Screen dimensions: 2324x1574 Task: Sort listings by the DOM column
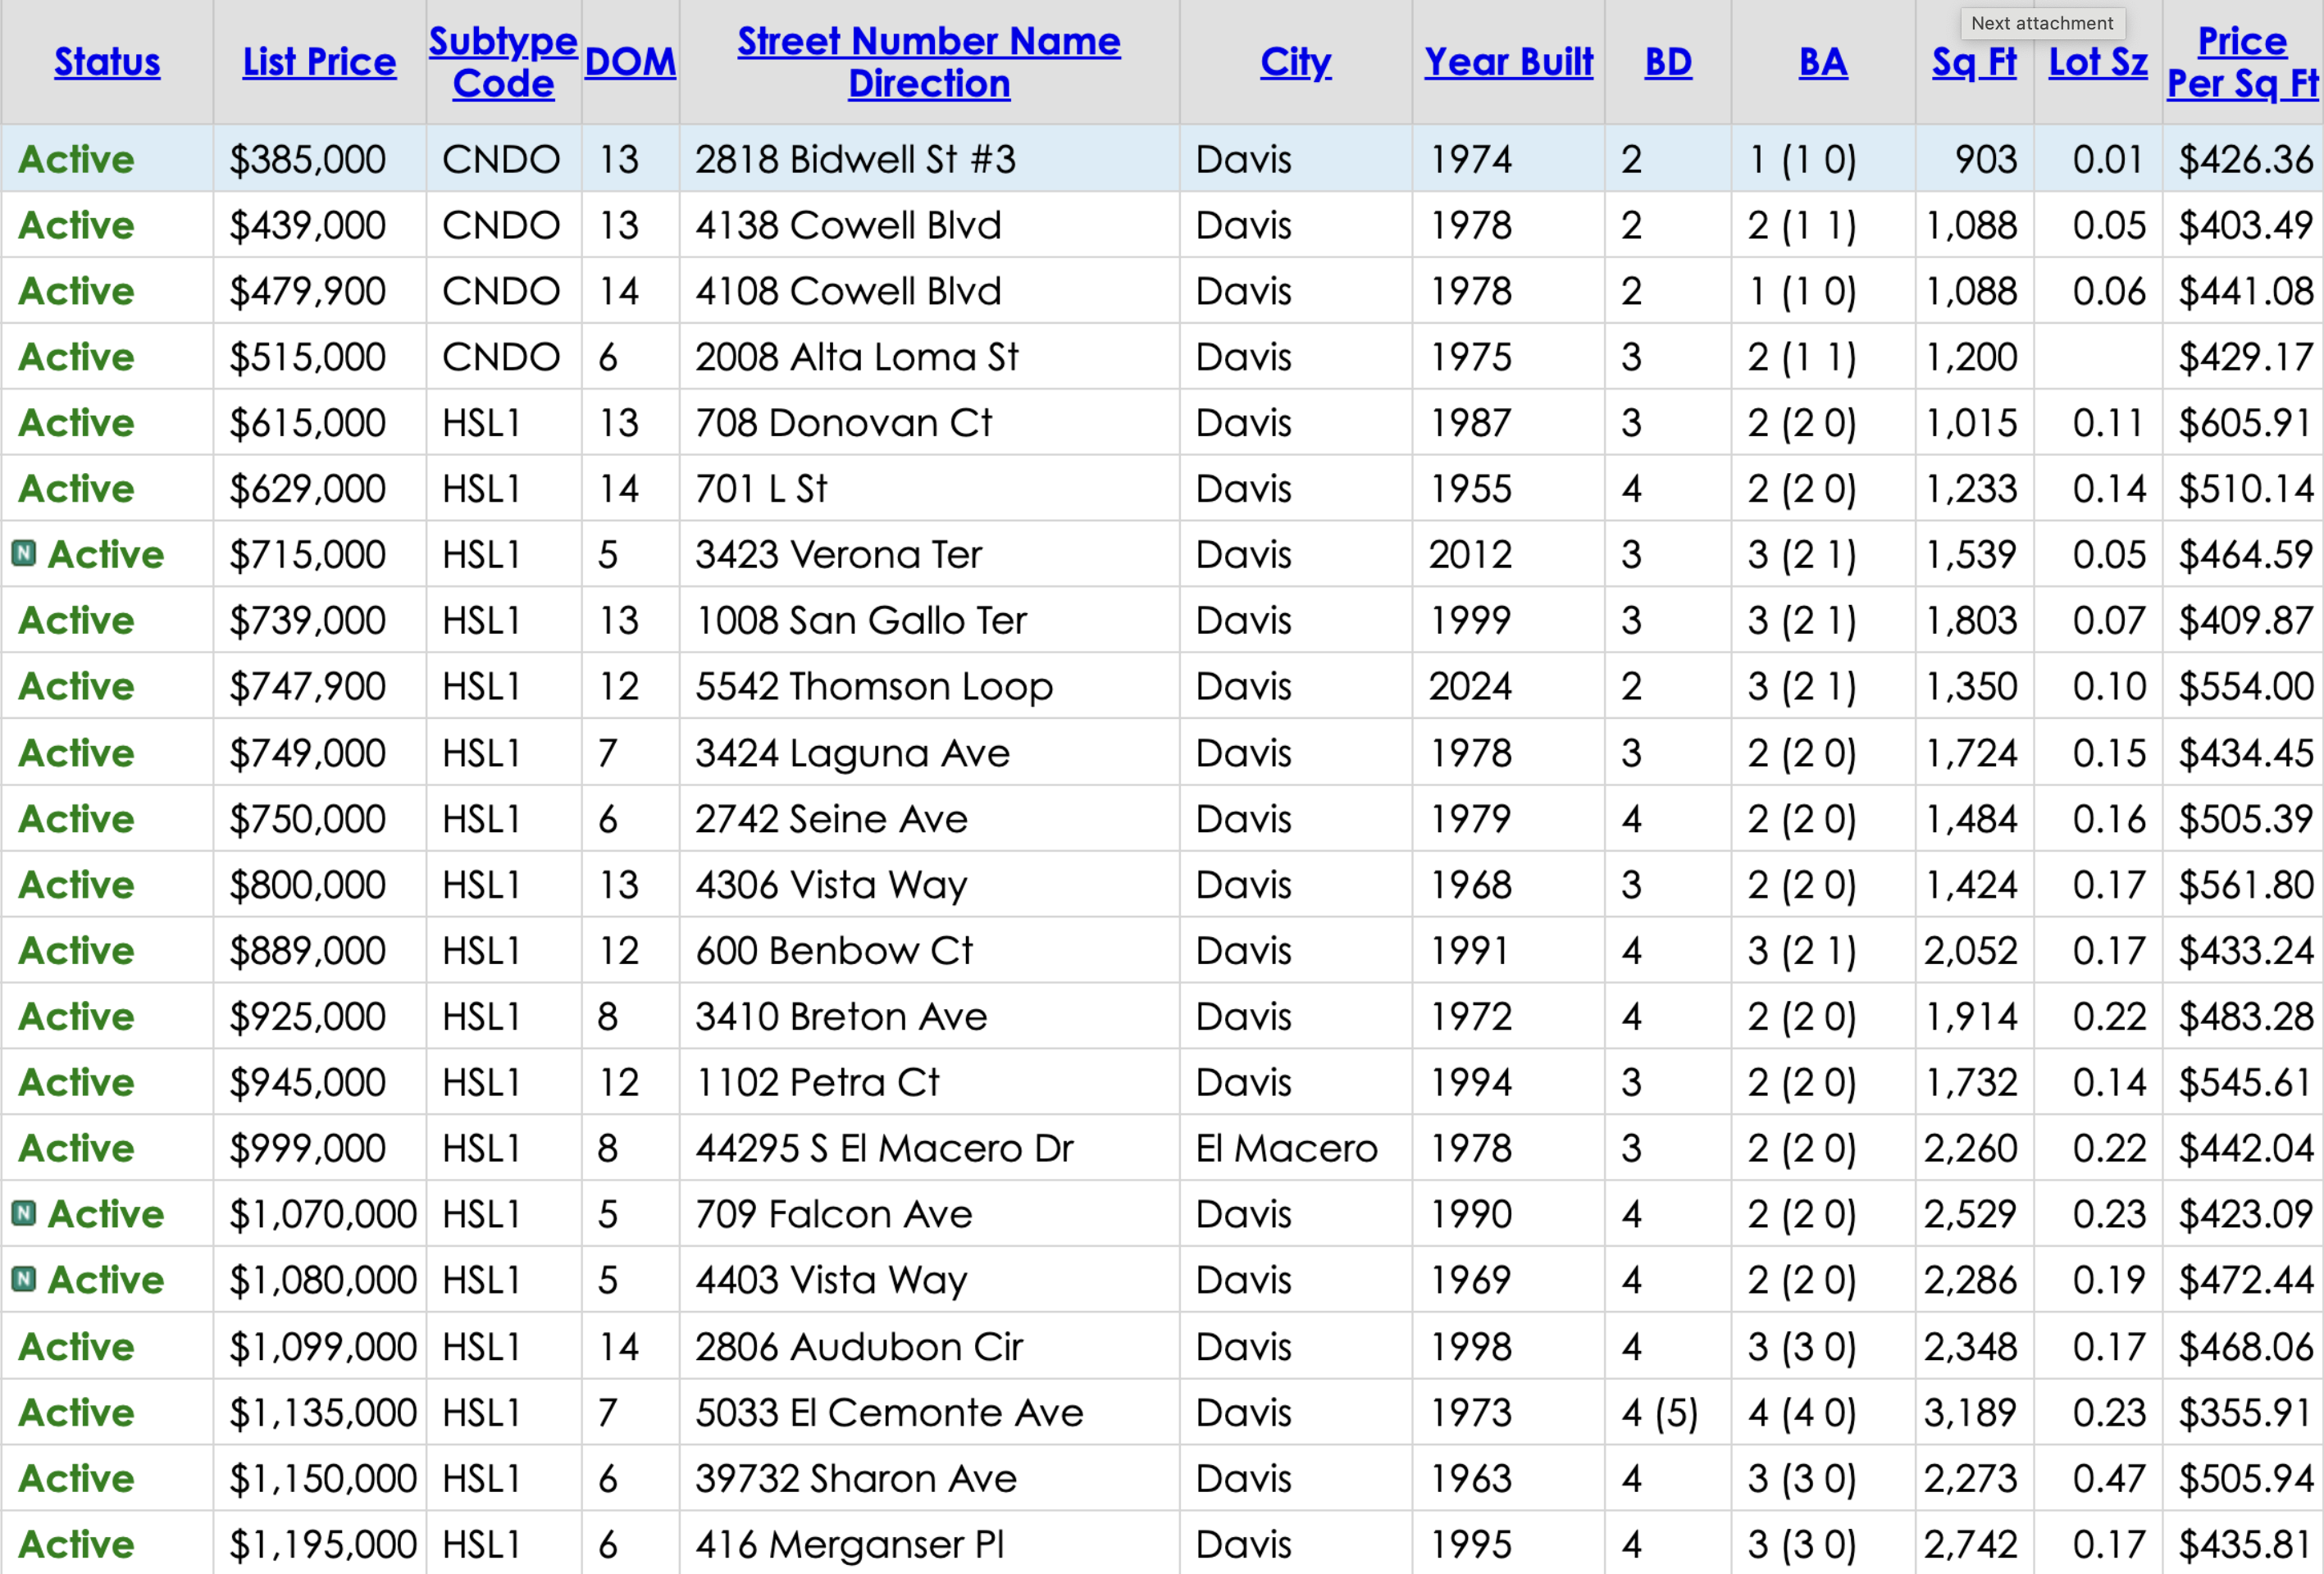[630, 62]
